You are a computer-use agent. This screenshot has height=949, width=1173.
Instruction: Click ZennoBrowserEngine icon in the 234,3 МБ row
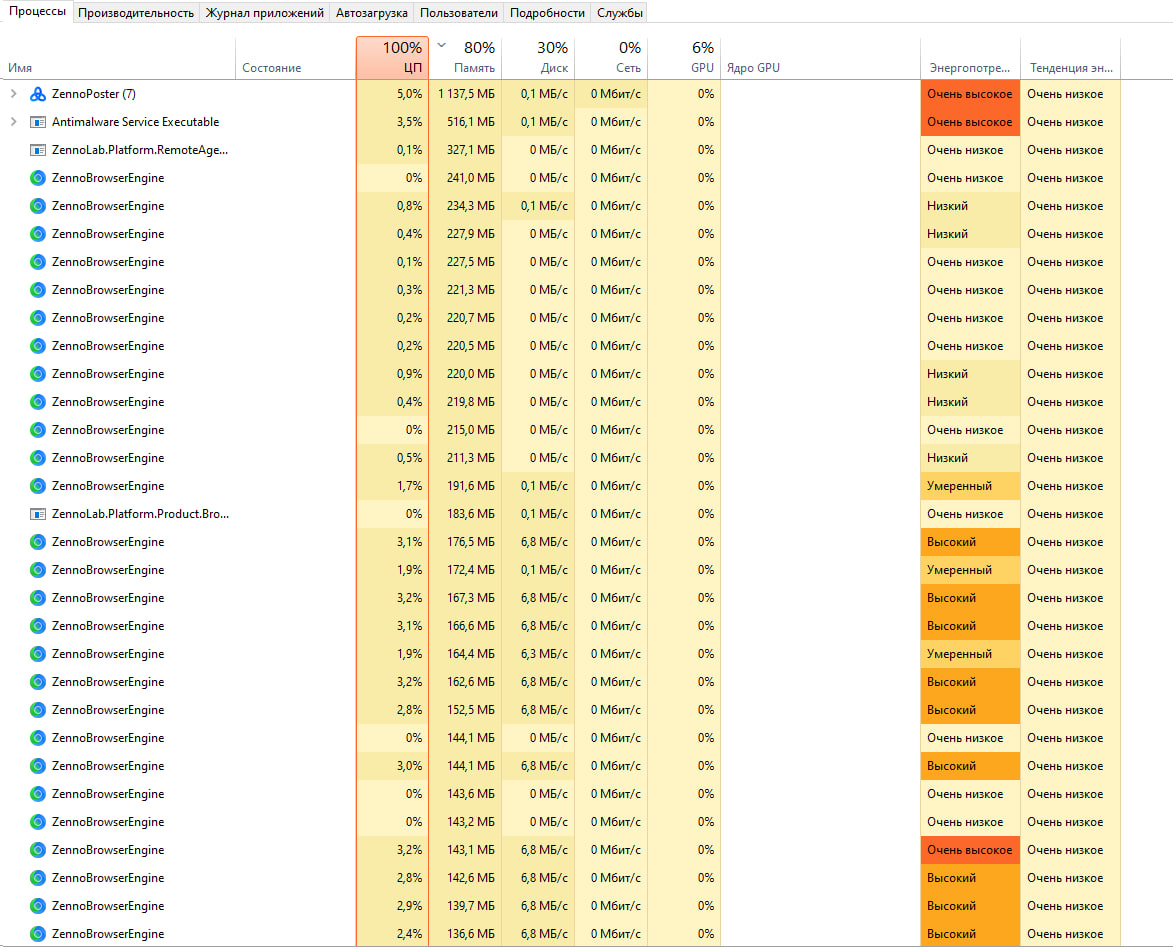tap(38, 206)
